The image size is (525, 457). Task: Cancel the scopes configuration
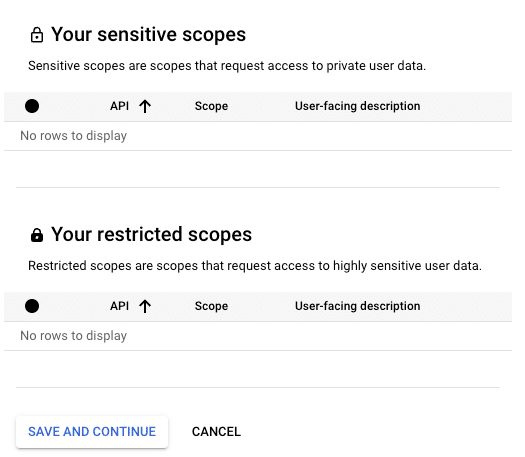point(216,432)
